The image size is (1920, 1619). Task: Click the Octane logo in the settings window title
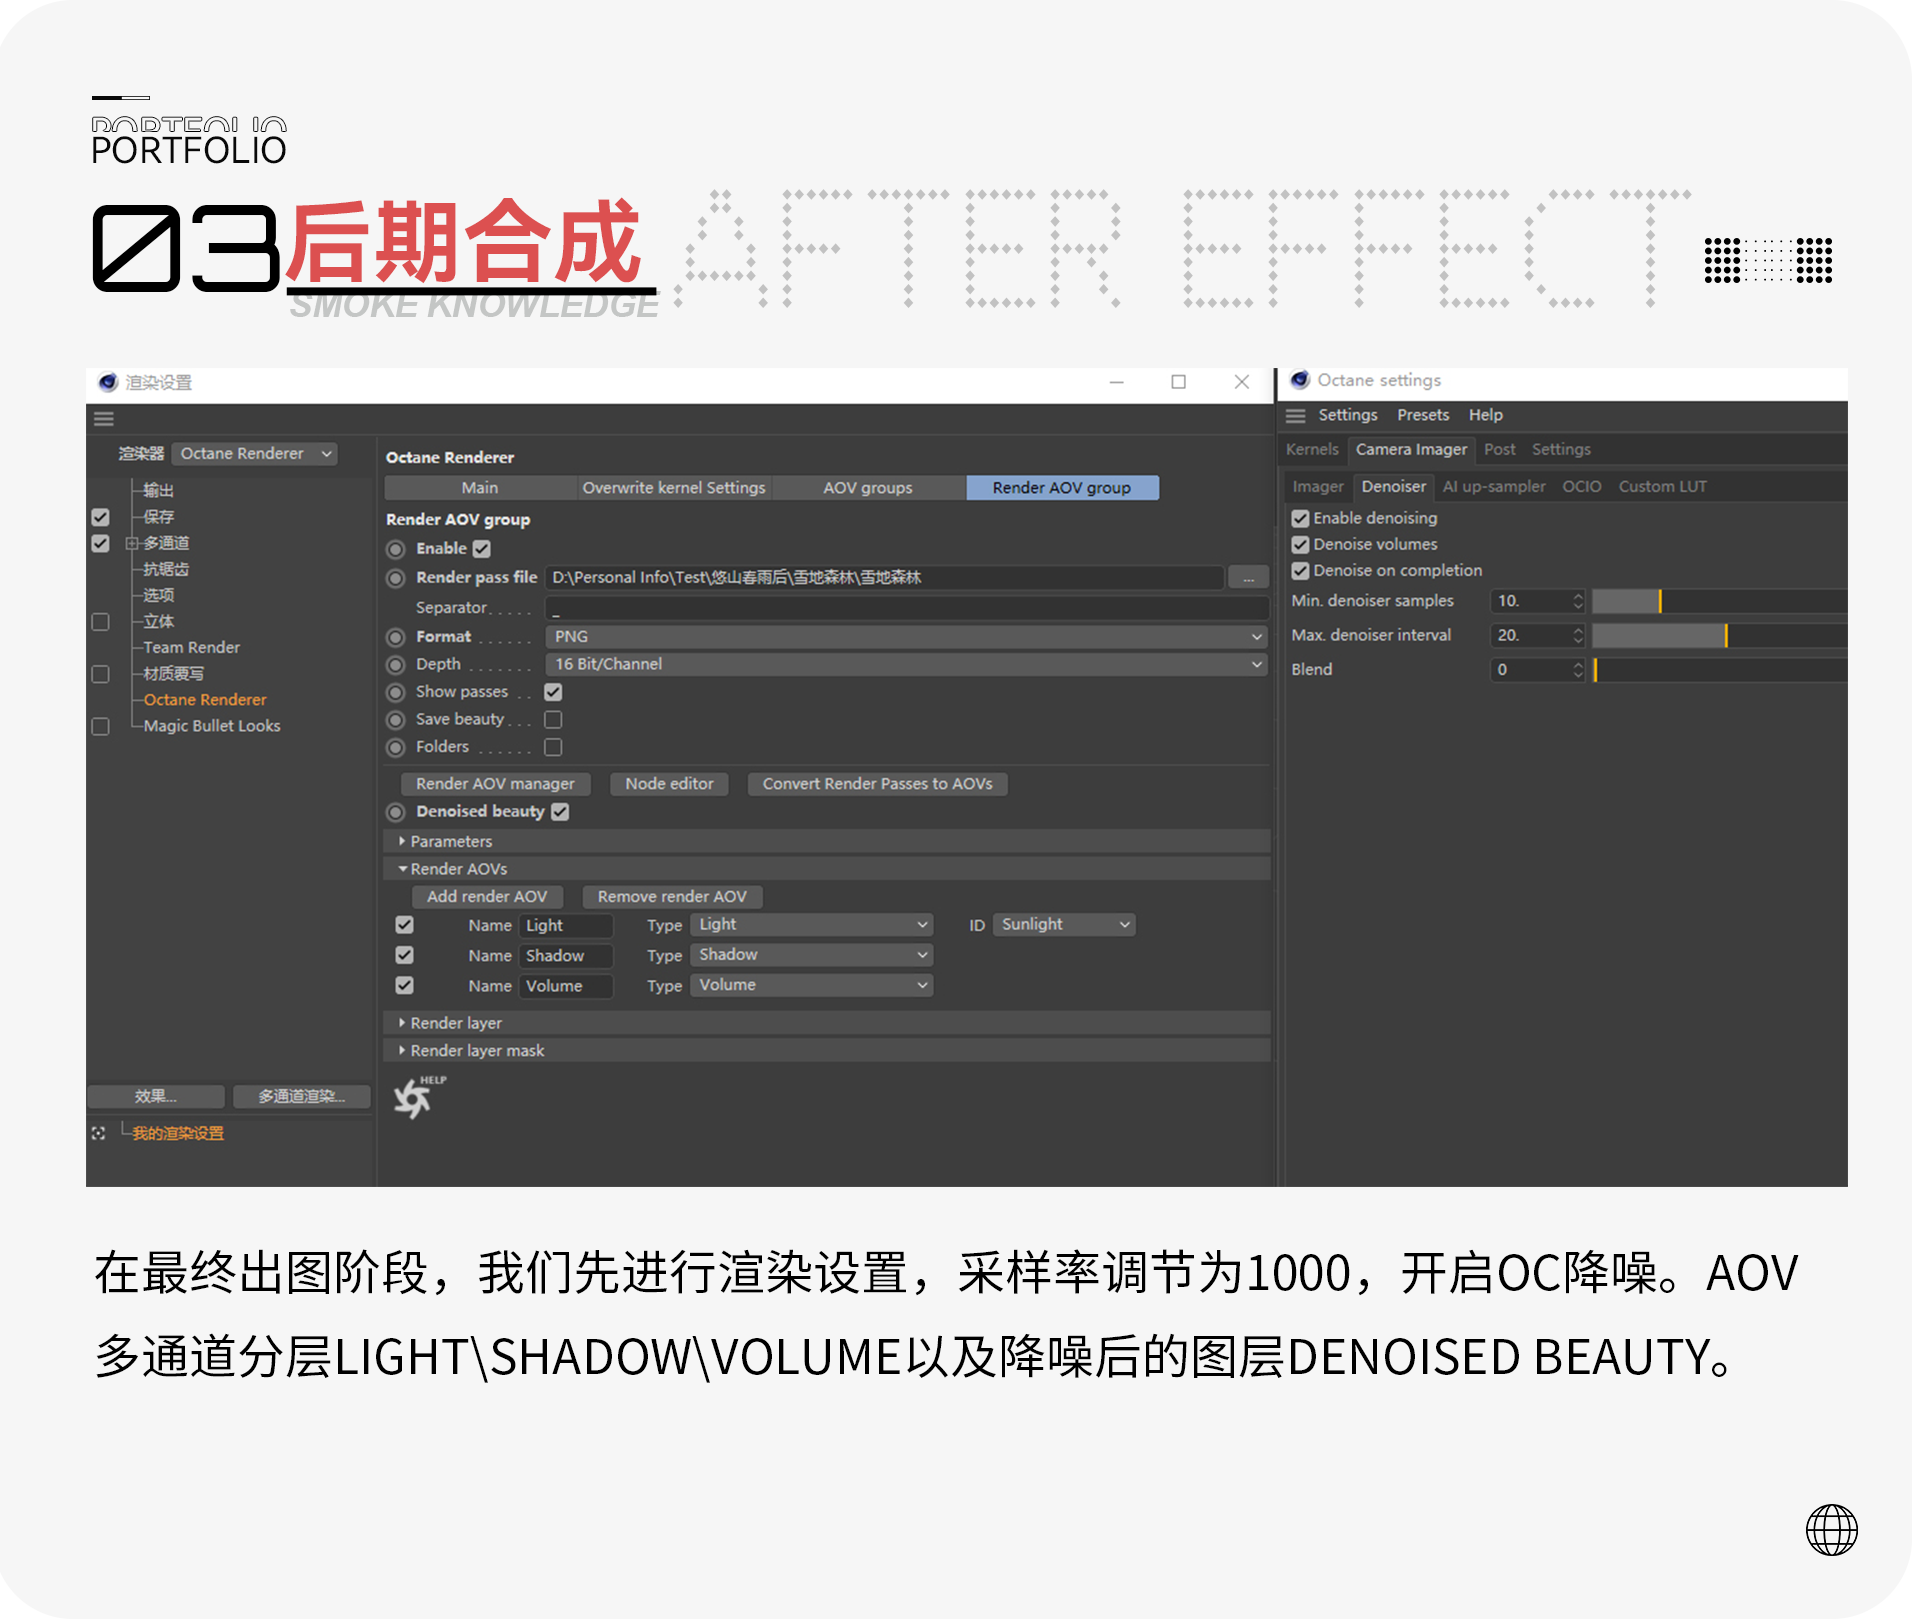pyautogui.click(x=1300, y=380)
